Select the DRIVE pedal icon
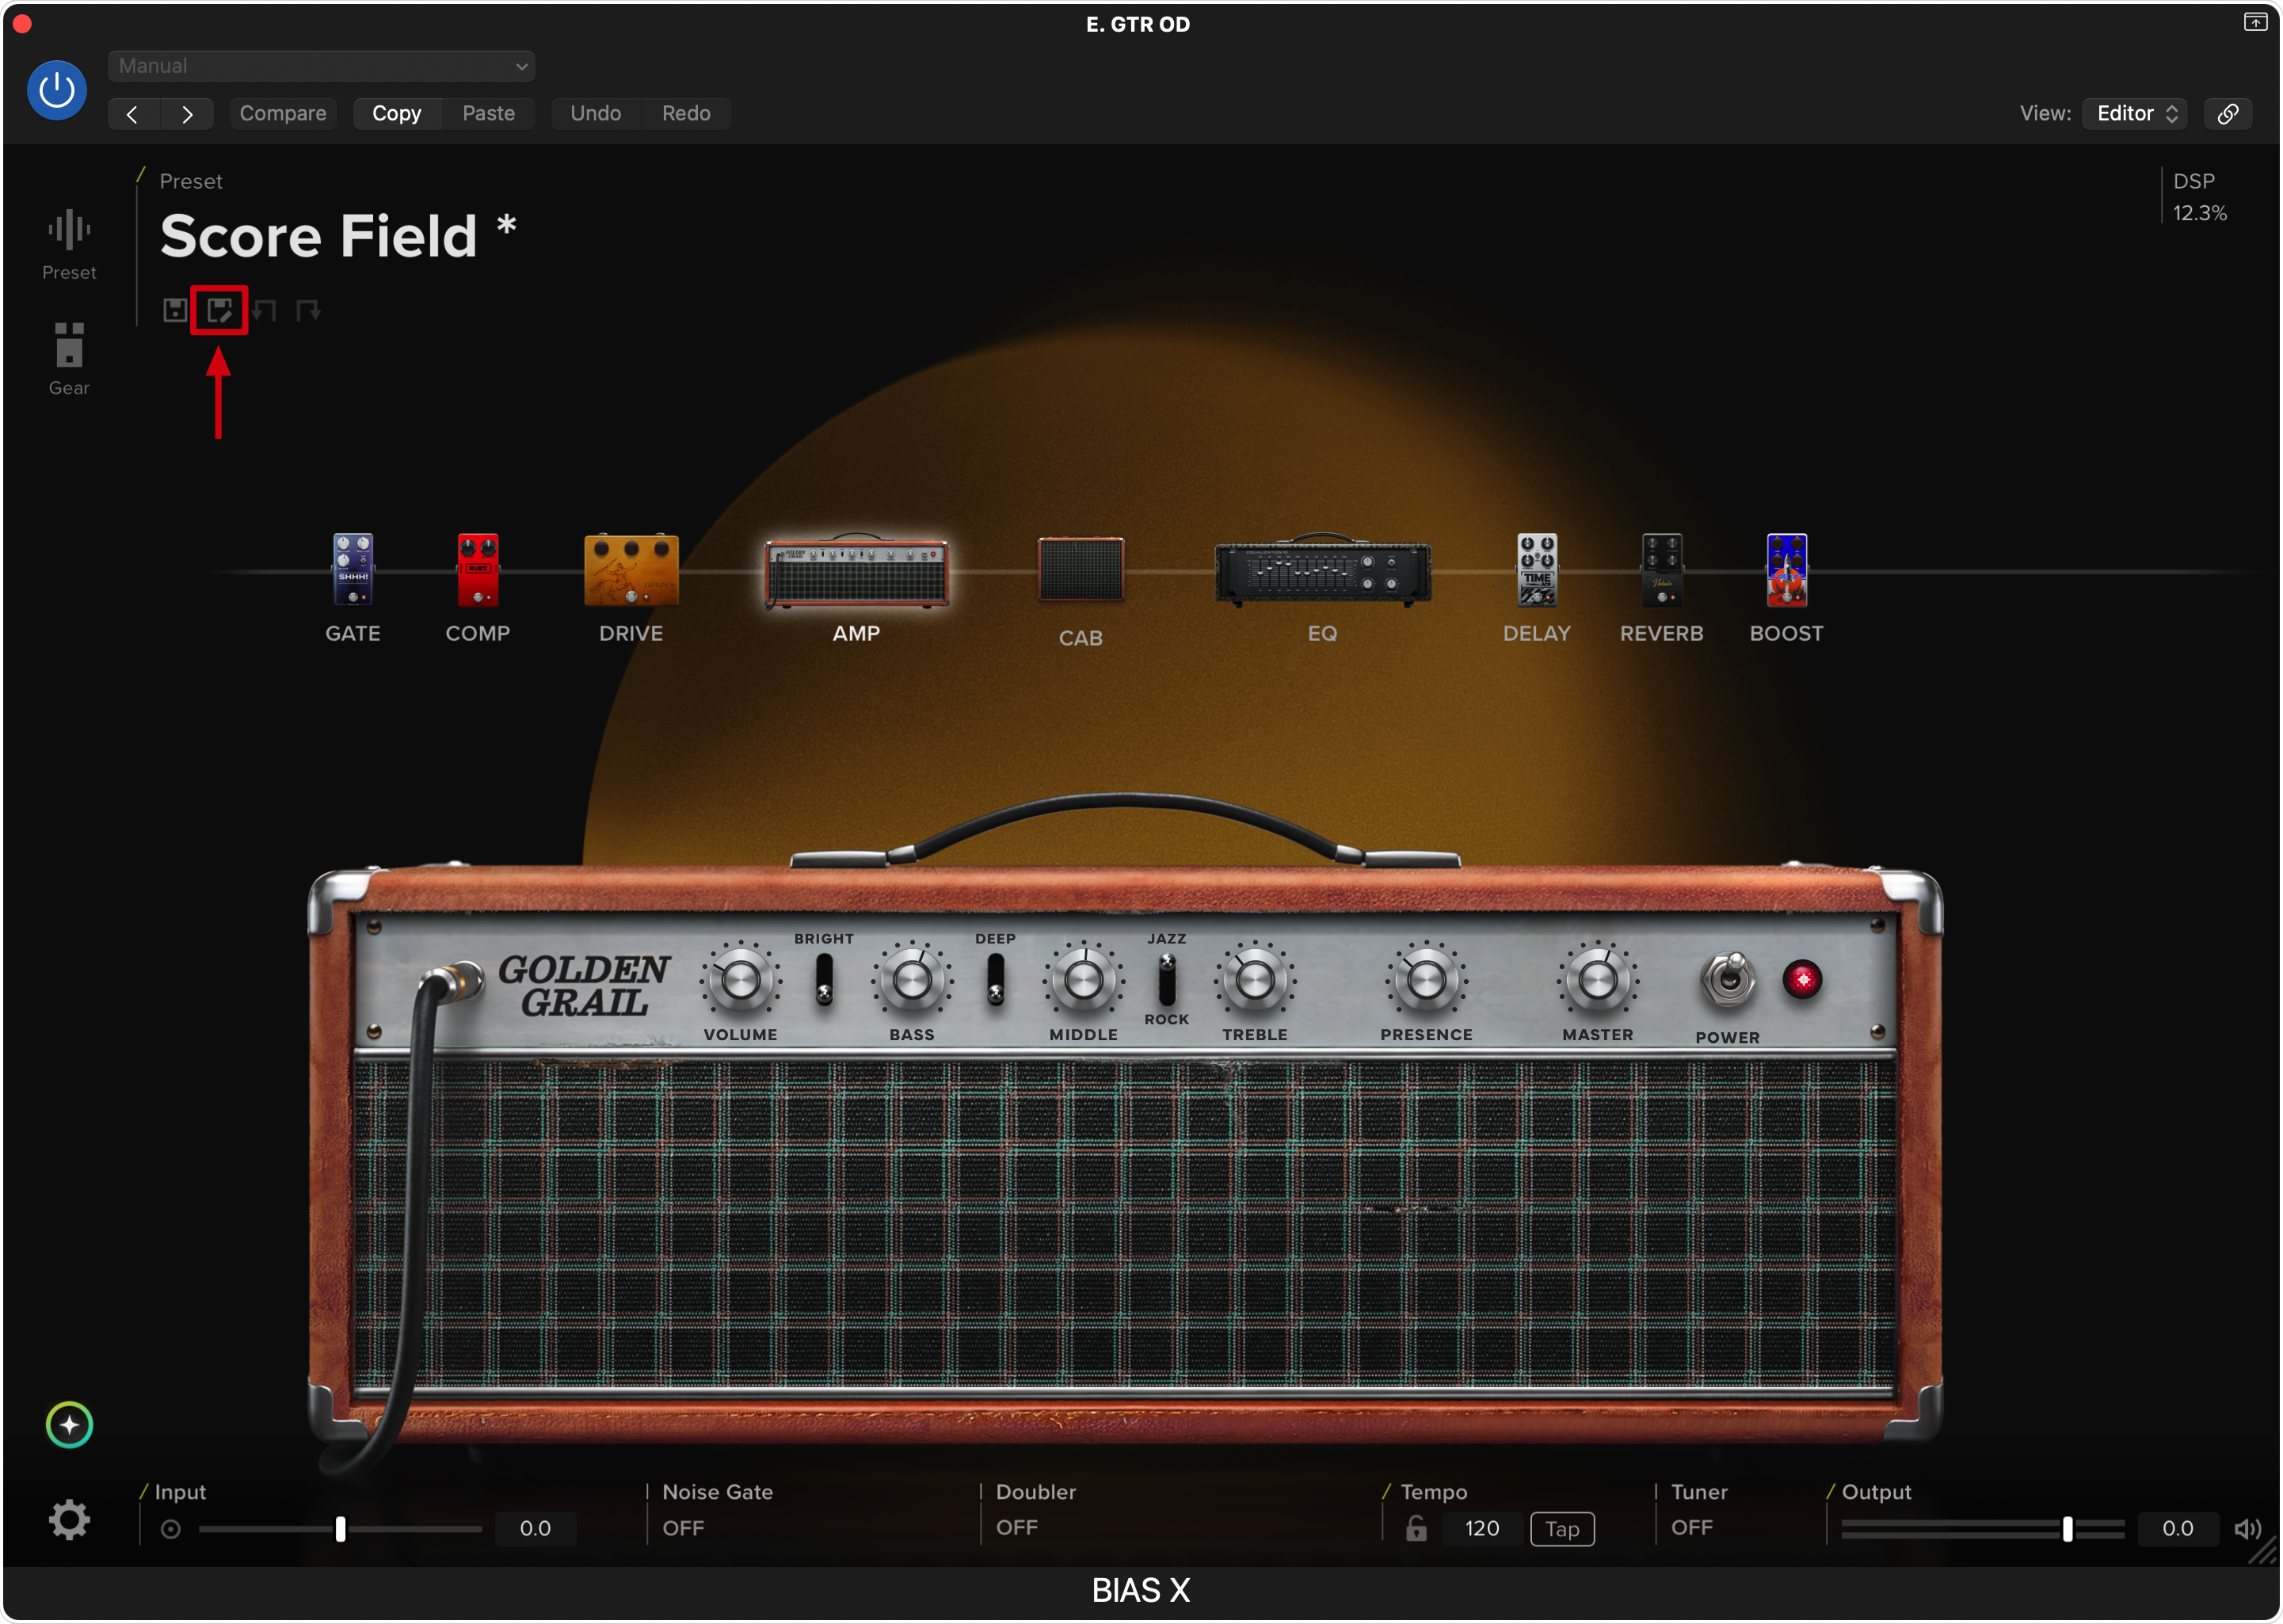 coord(631,571)
